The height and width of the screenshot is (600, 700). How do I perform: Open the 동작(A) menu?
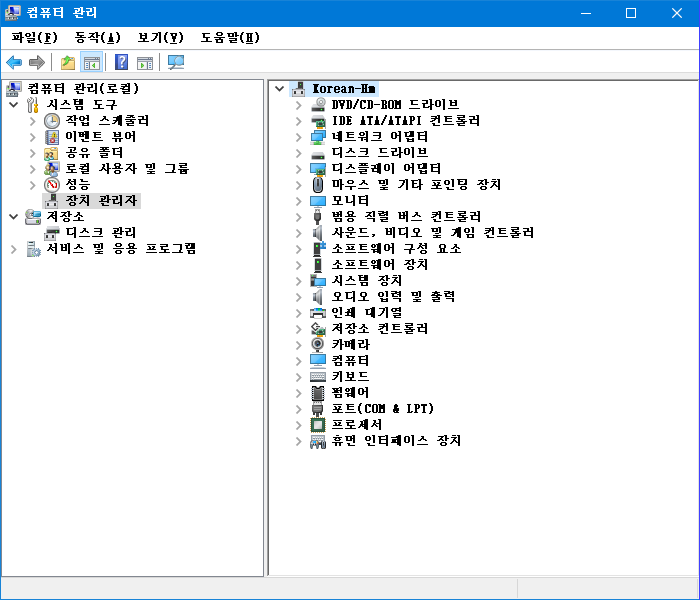(97, 38)
